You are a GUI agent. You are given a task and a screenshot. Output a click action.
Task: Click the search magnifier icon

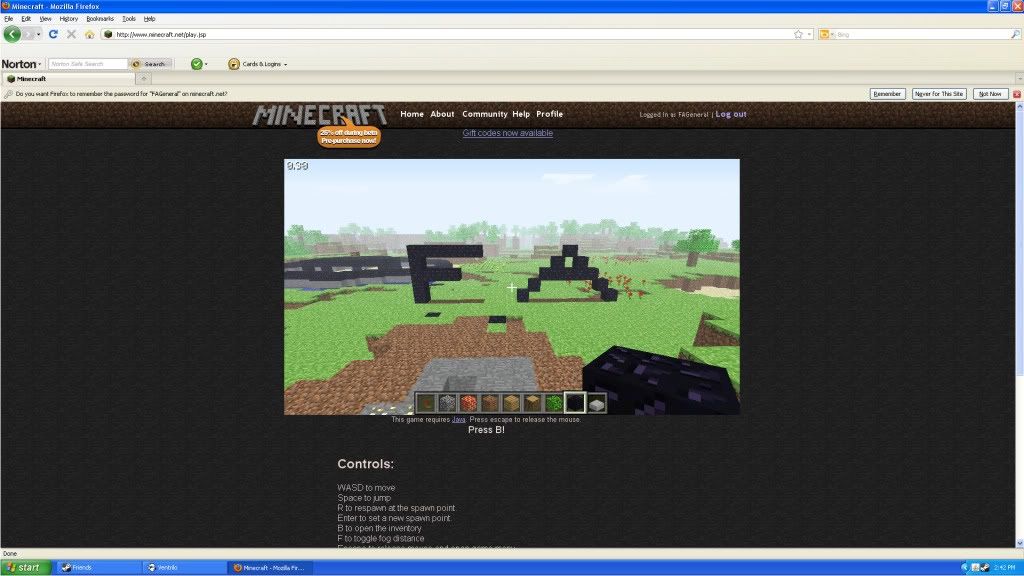(1015, 34)
